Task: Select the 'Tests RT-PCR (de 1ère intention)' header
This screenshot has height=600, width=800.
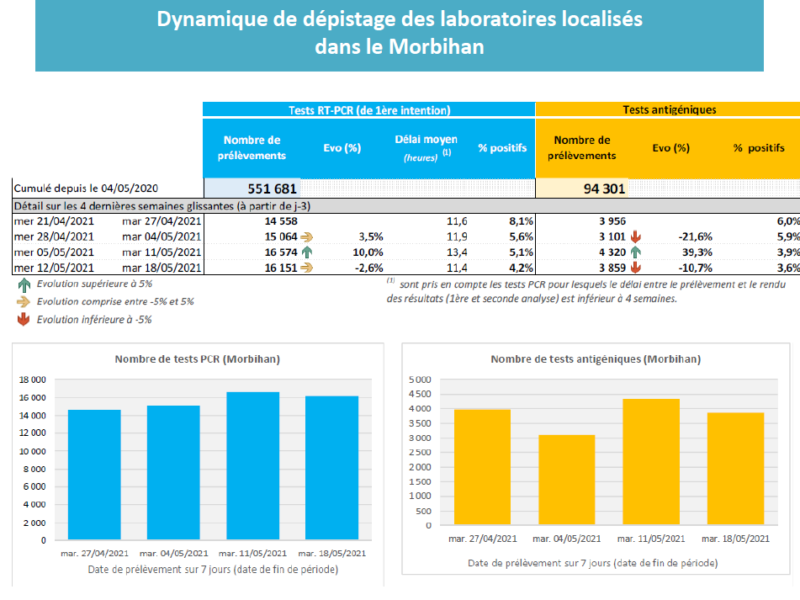Action: (368, 110)
